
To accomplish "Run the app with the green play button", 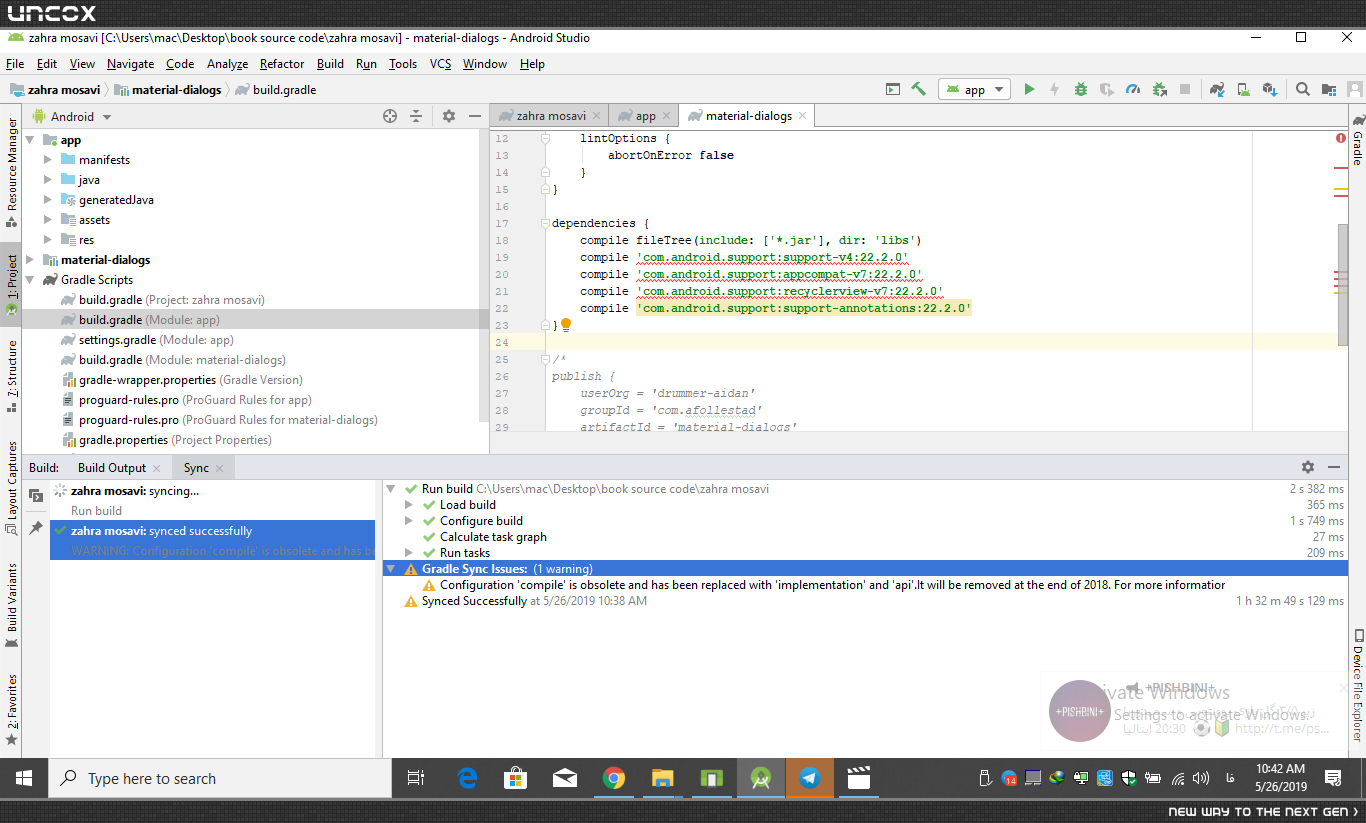I will point(1029,89).
